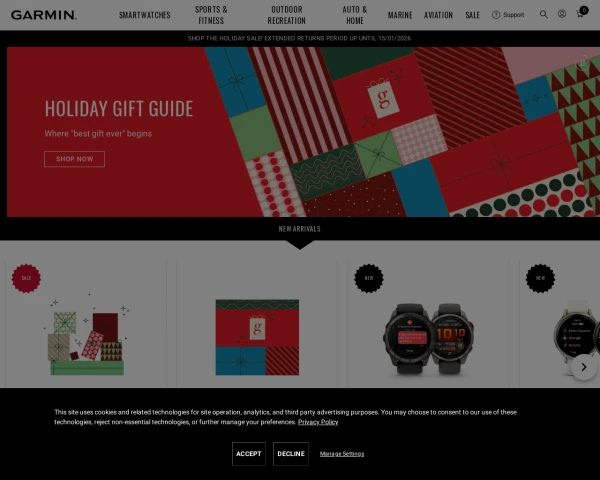
Task: Expand the Auto & Home menu
Action: [x=355, y=15]
